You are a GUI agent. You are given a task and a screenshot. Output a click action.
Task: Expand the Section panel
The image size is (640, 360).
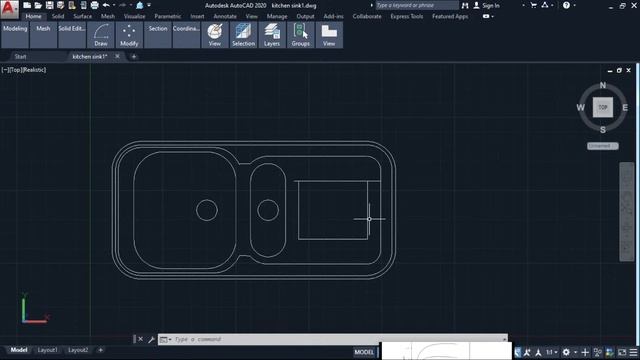(158, 35)
